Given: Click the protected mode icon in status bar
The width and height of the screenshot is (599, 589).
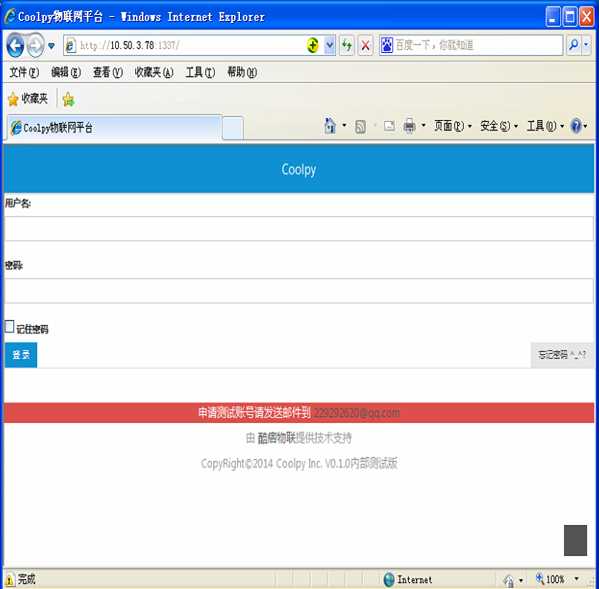Looking at the screenshot, I should coord(509,580).
